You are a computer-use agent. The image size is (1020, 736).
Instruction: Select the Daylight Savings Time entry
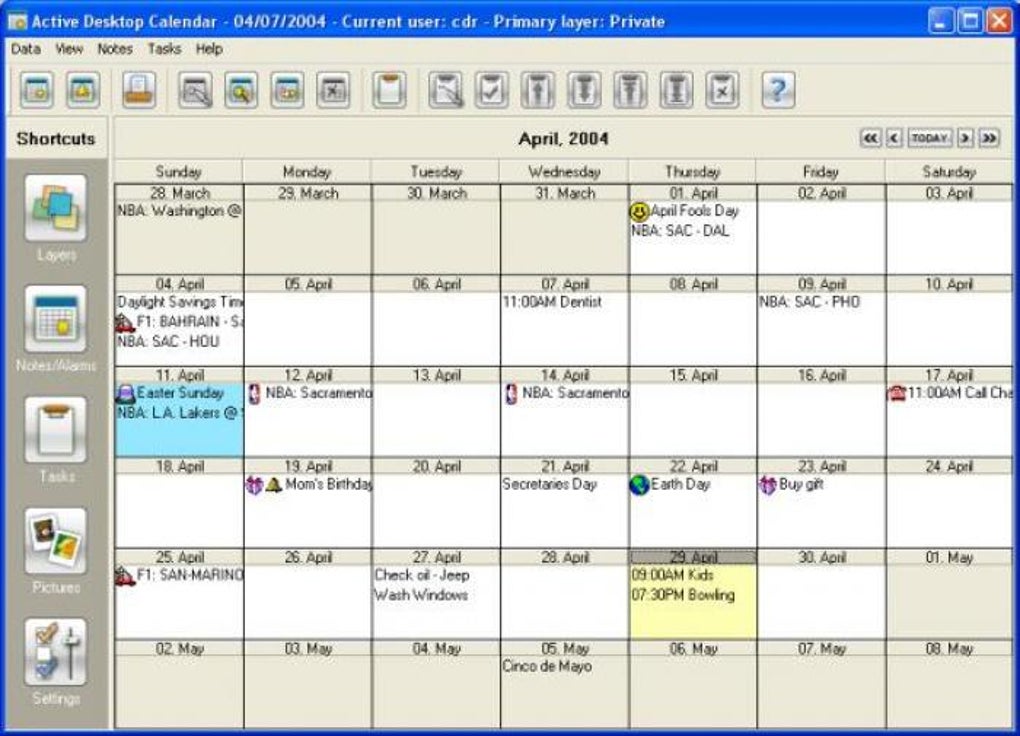(180, 302)
